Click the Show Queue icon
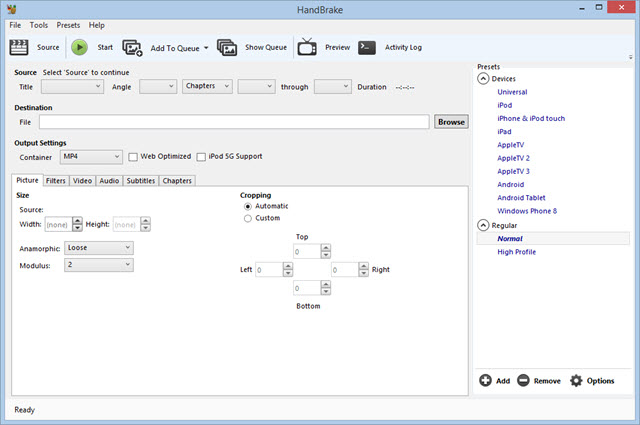 (x=227, y=48)
